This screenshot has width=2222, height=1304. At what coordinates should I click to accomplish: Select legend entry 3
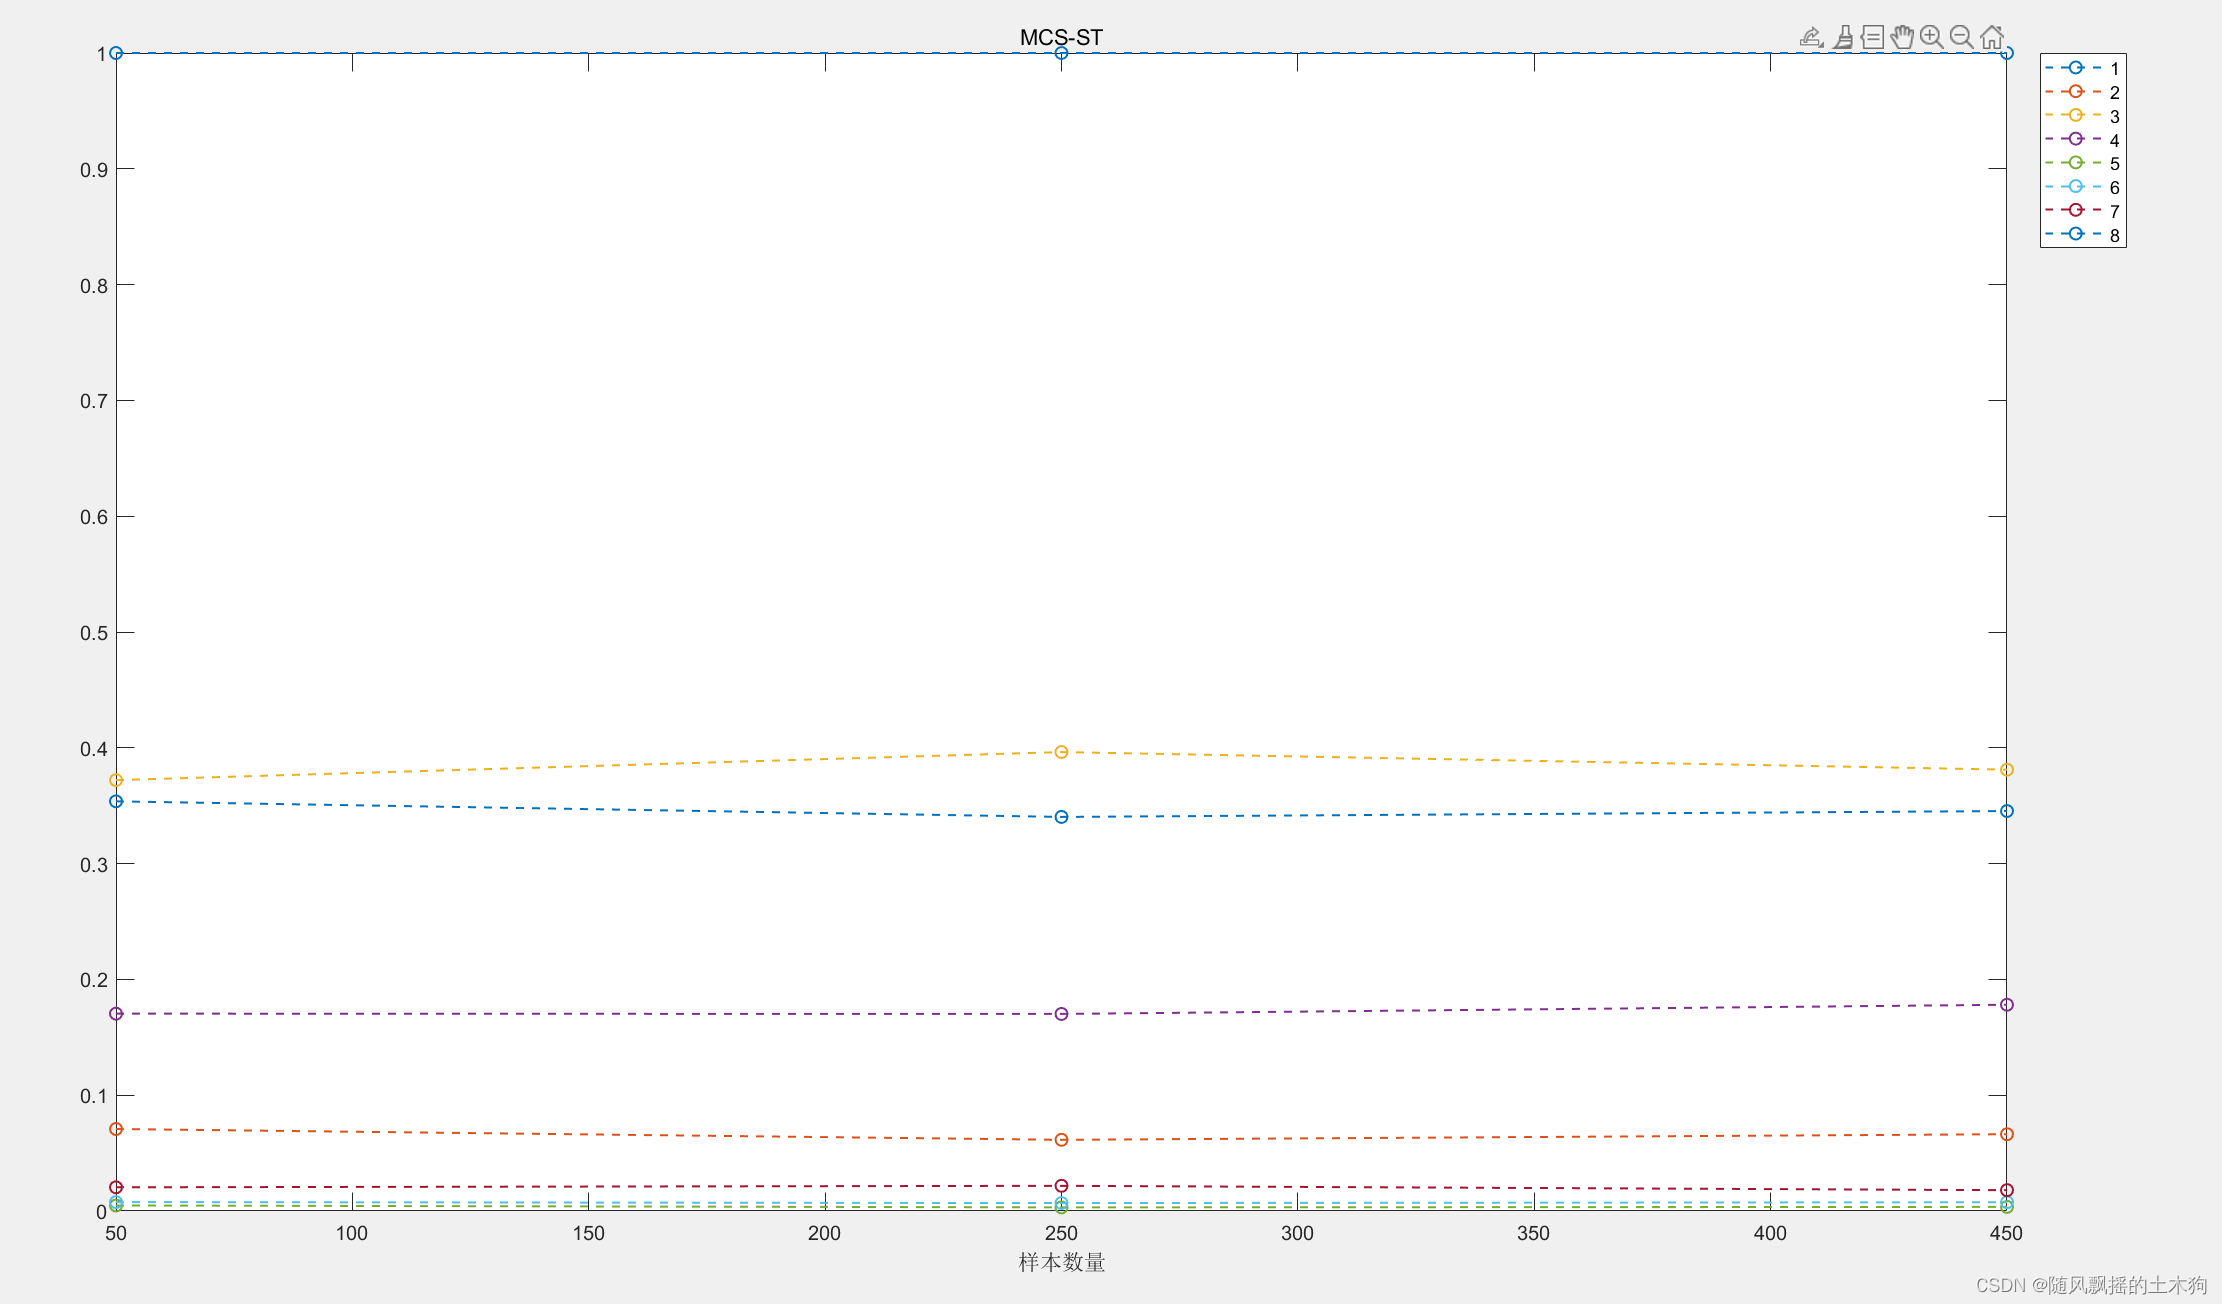click(2083, 116)
